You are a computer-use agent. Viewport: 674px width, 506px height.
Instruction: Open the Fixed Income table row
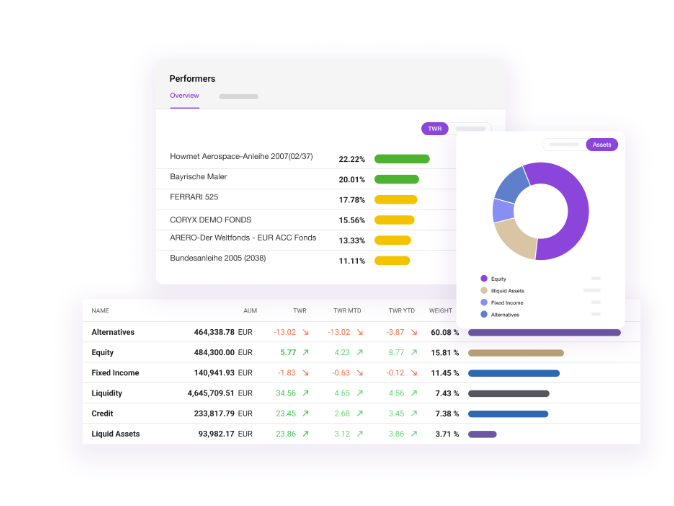pyautogui.click(x=361, y=373)
